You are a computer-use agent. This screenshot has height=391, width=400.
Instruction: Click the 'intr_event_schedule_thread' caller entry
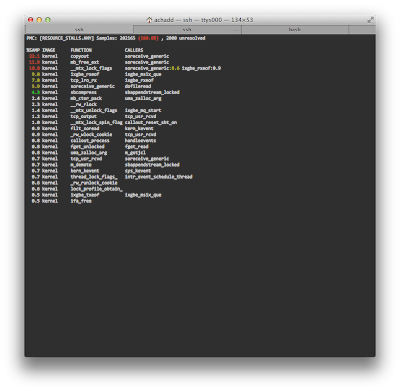pos(159,177)
